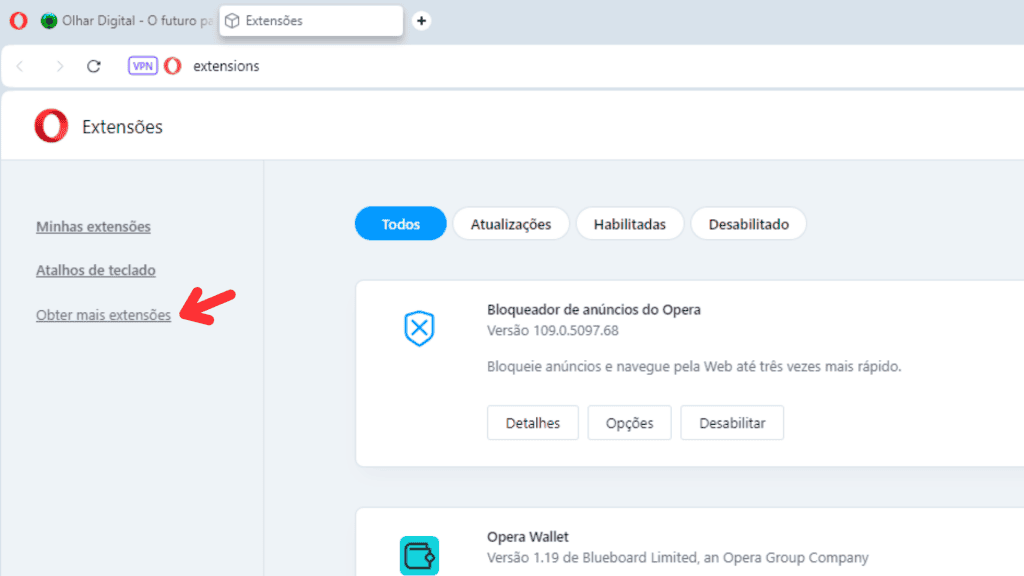
Task: Click Detalhes on the ad blocker card
Action: (x=532, y=422)
